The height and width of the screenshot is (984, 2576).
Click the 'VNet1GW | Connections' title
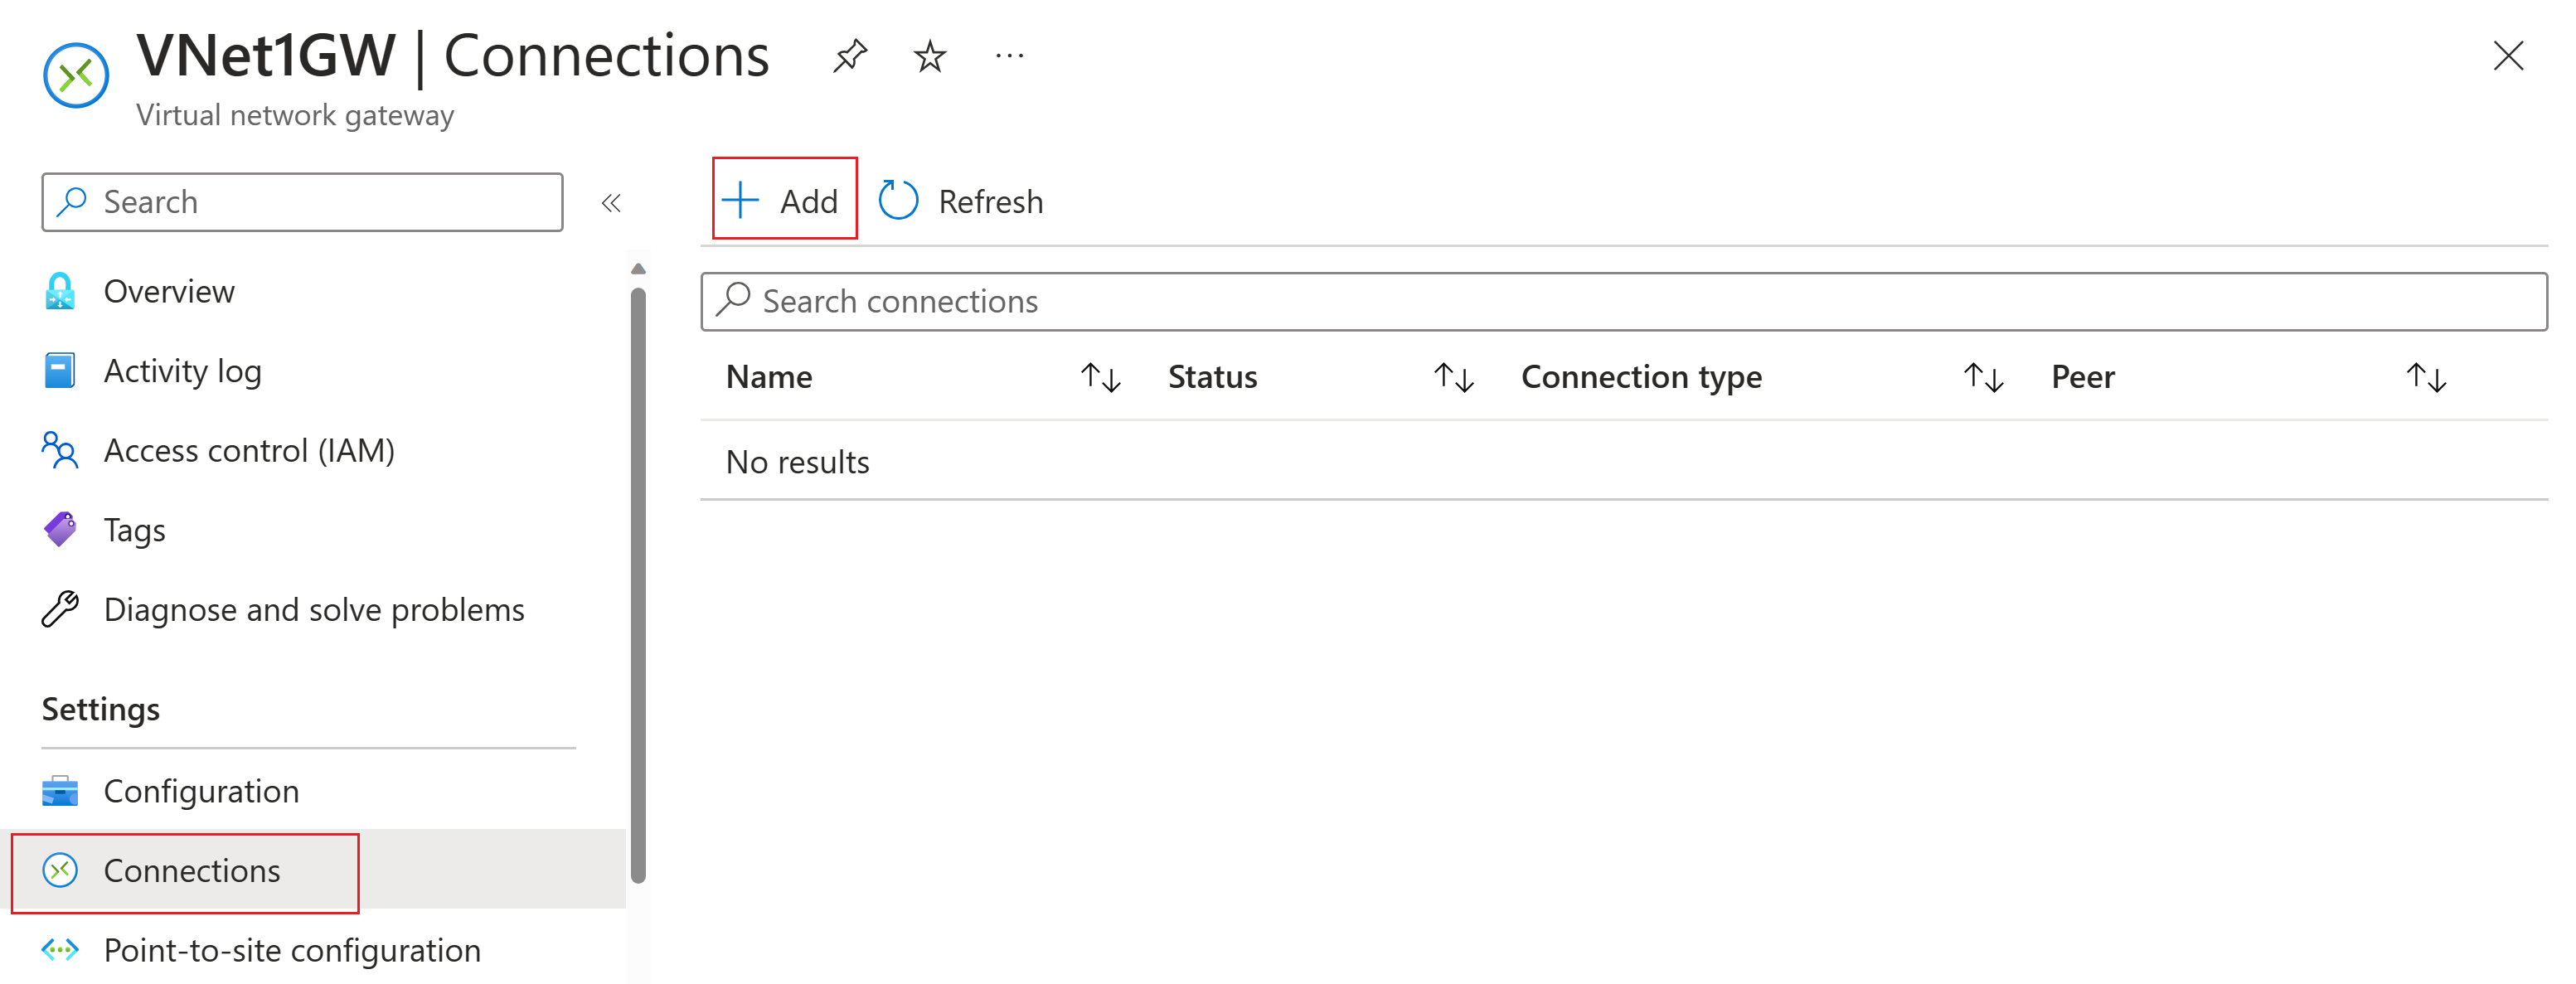[x=453, y=56]
